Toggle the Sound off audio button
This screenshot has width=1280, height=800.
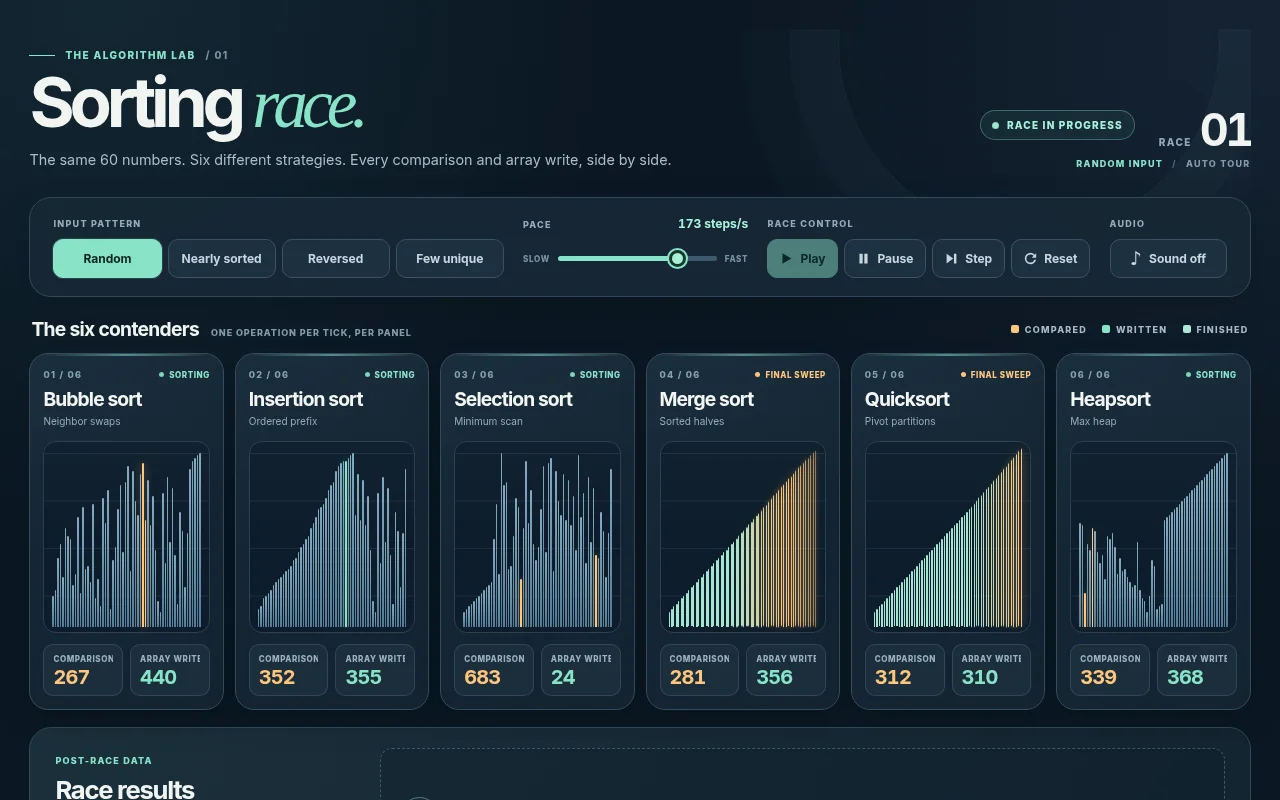(1168, 258)
